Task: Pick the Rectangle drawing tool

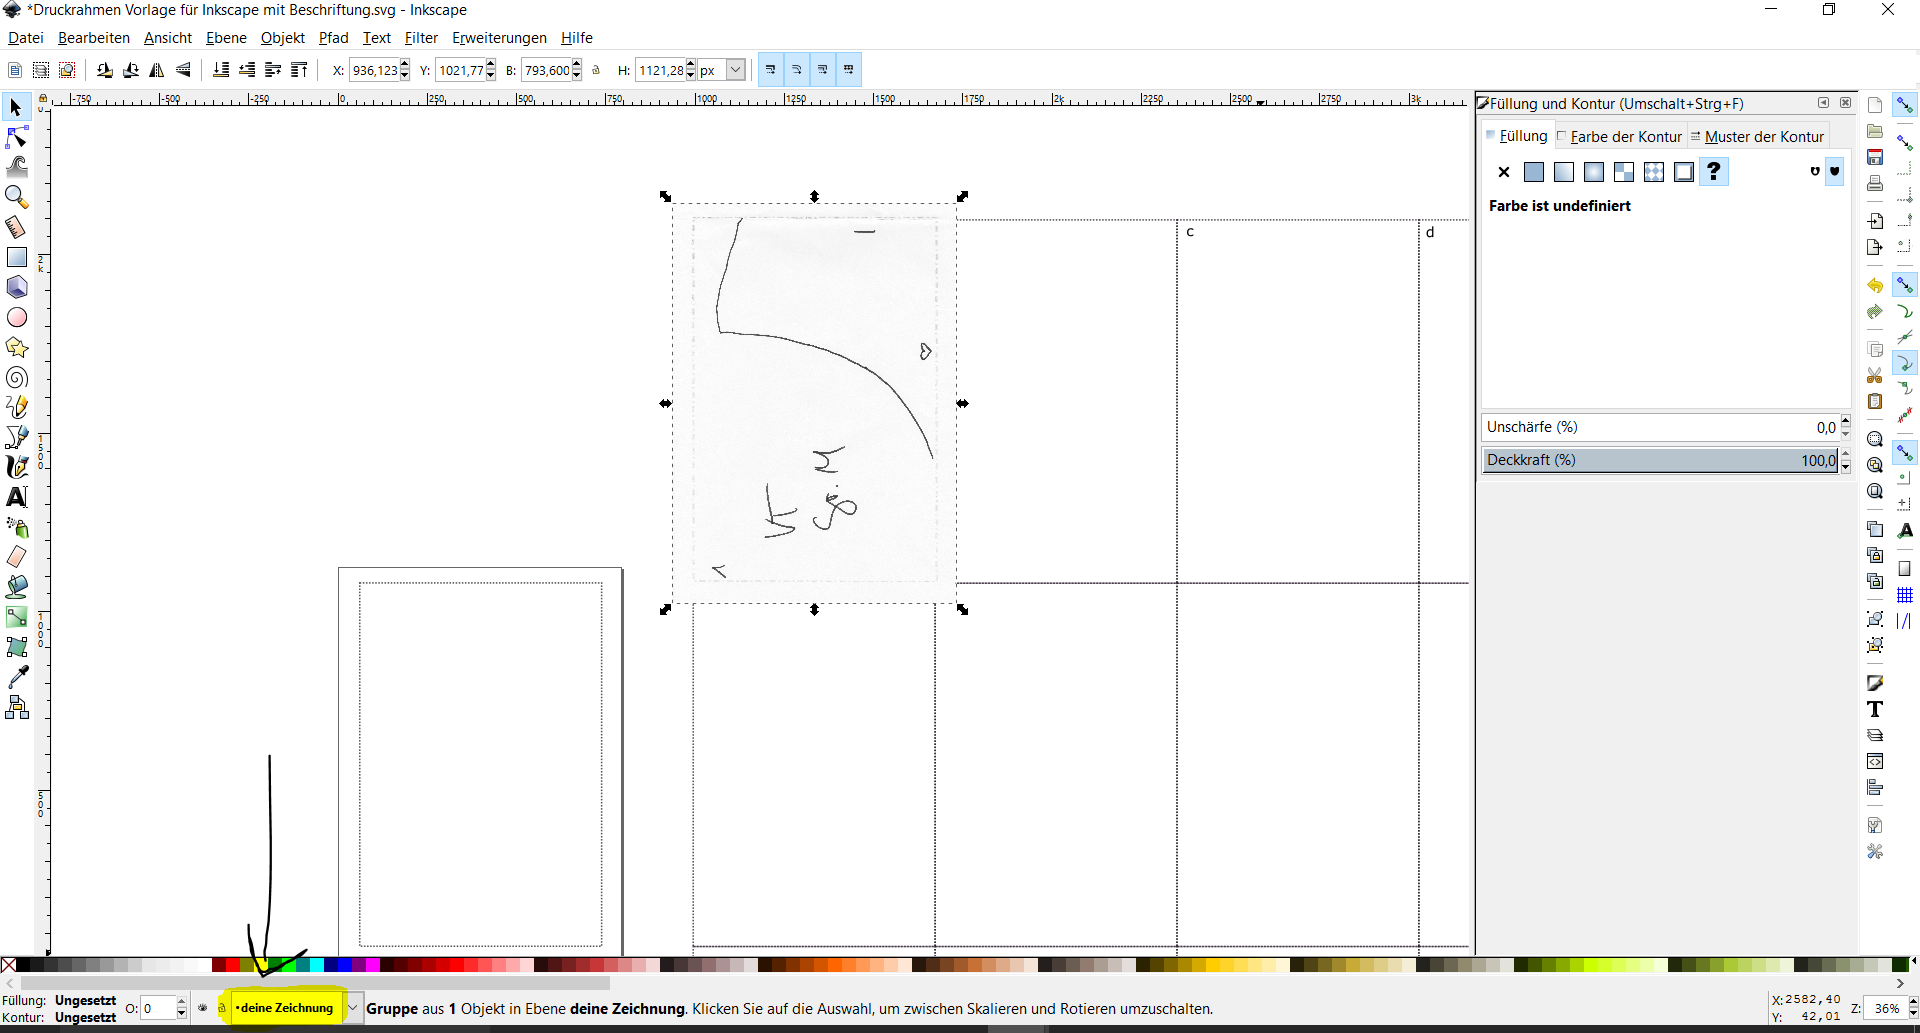Action: coord(17,257)
